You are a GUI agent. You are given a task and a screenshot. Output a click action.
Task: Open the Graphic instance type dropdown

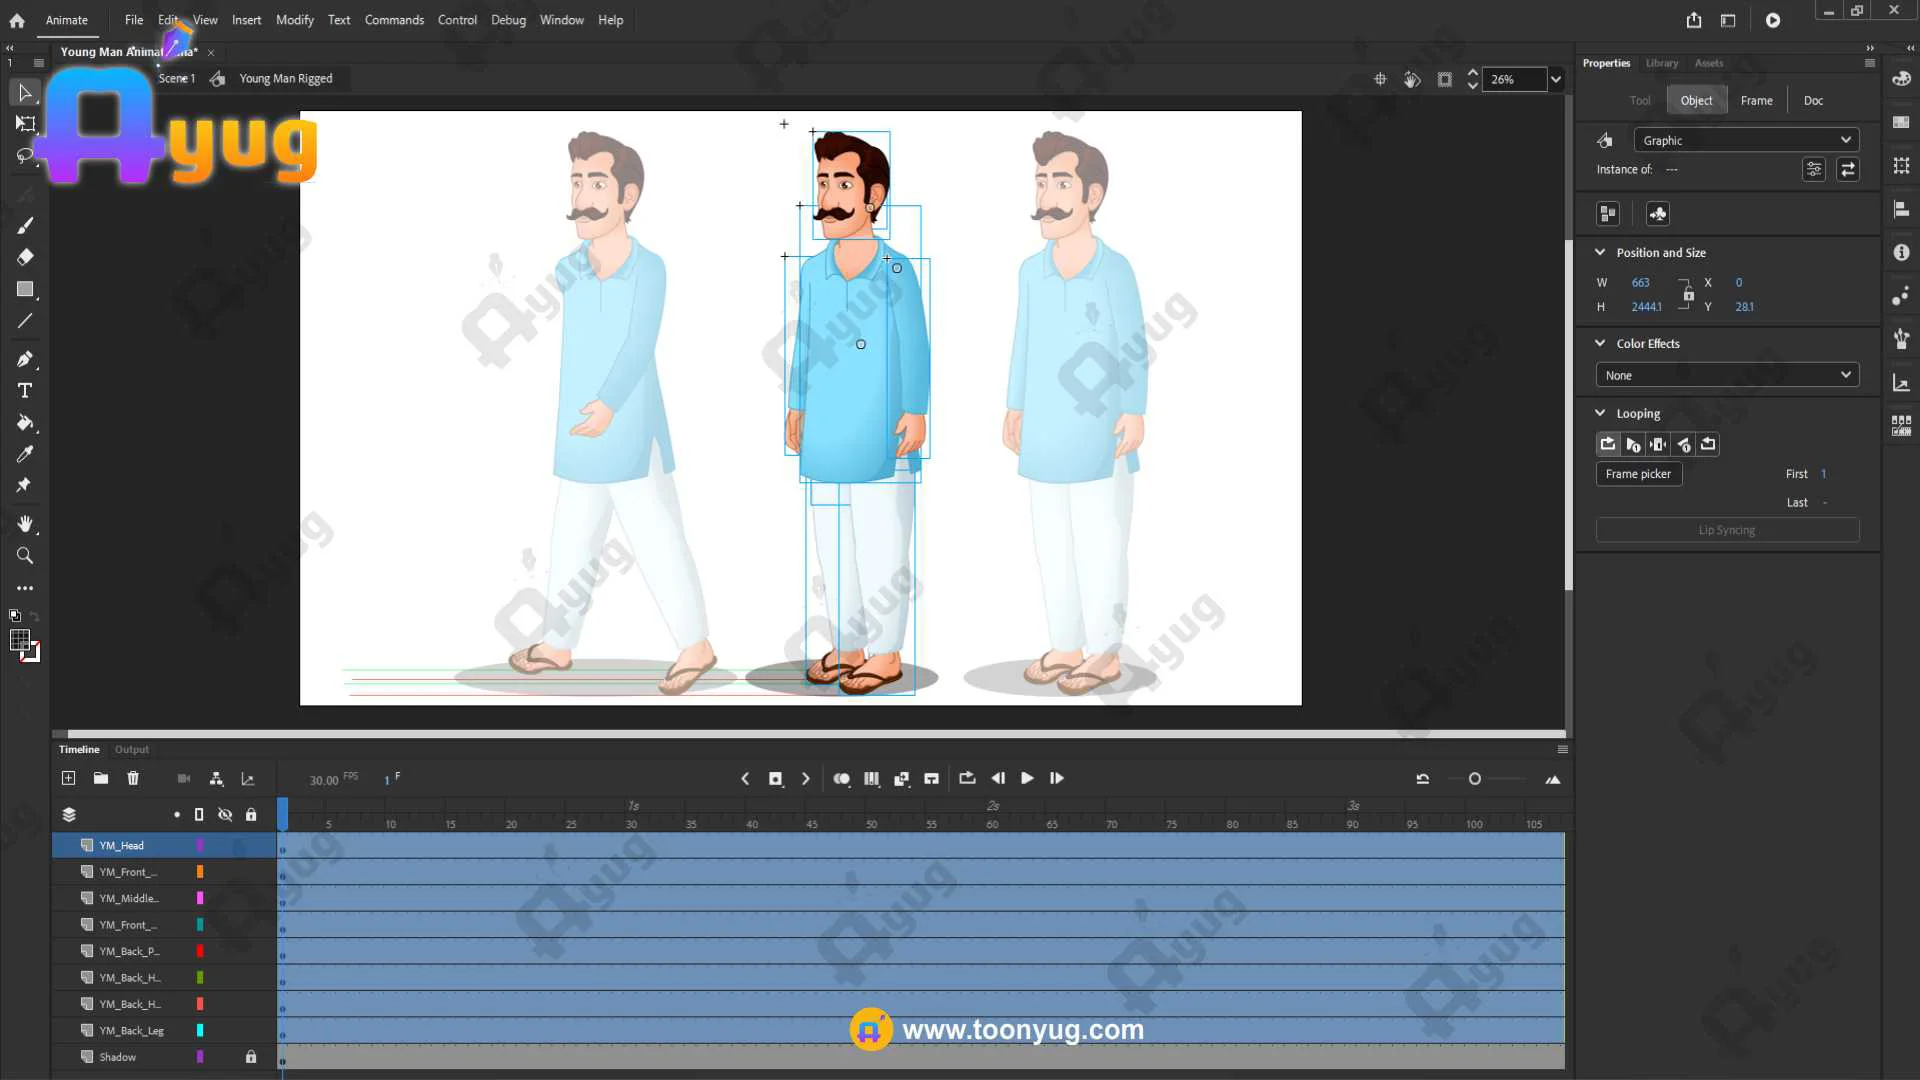(1746, 140)
